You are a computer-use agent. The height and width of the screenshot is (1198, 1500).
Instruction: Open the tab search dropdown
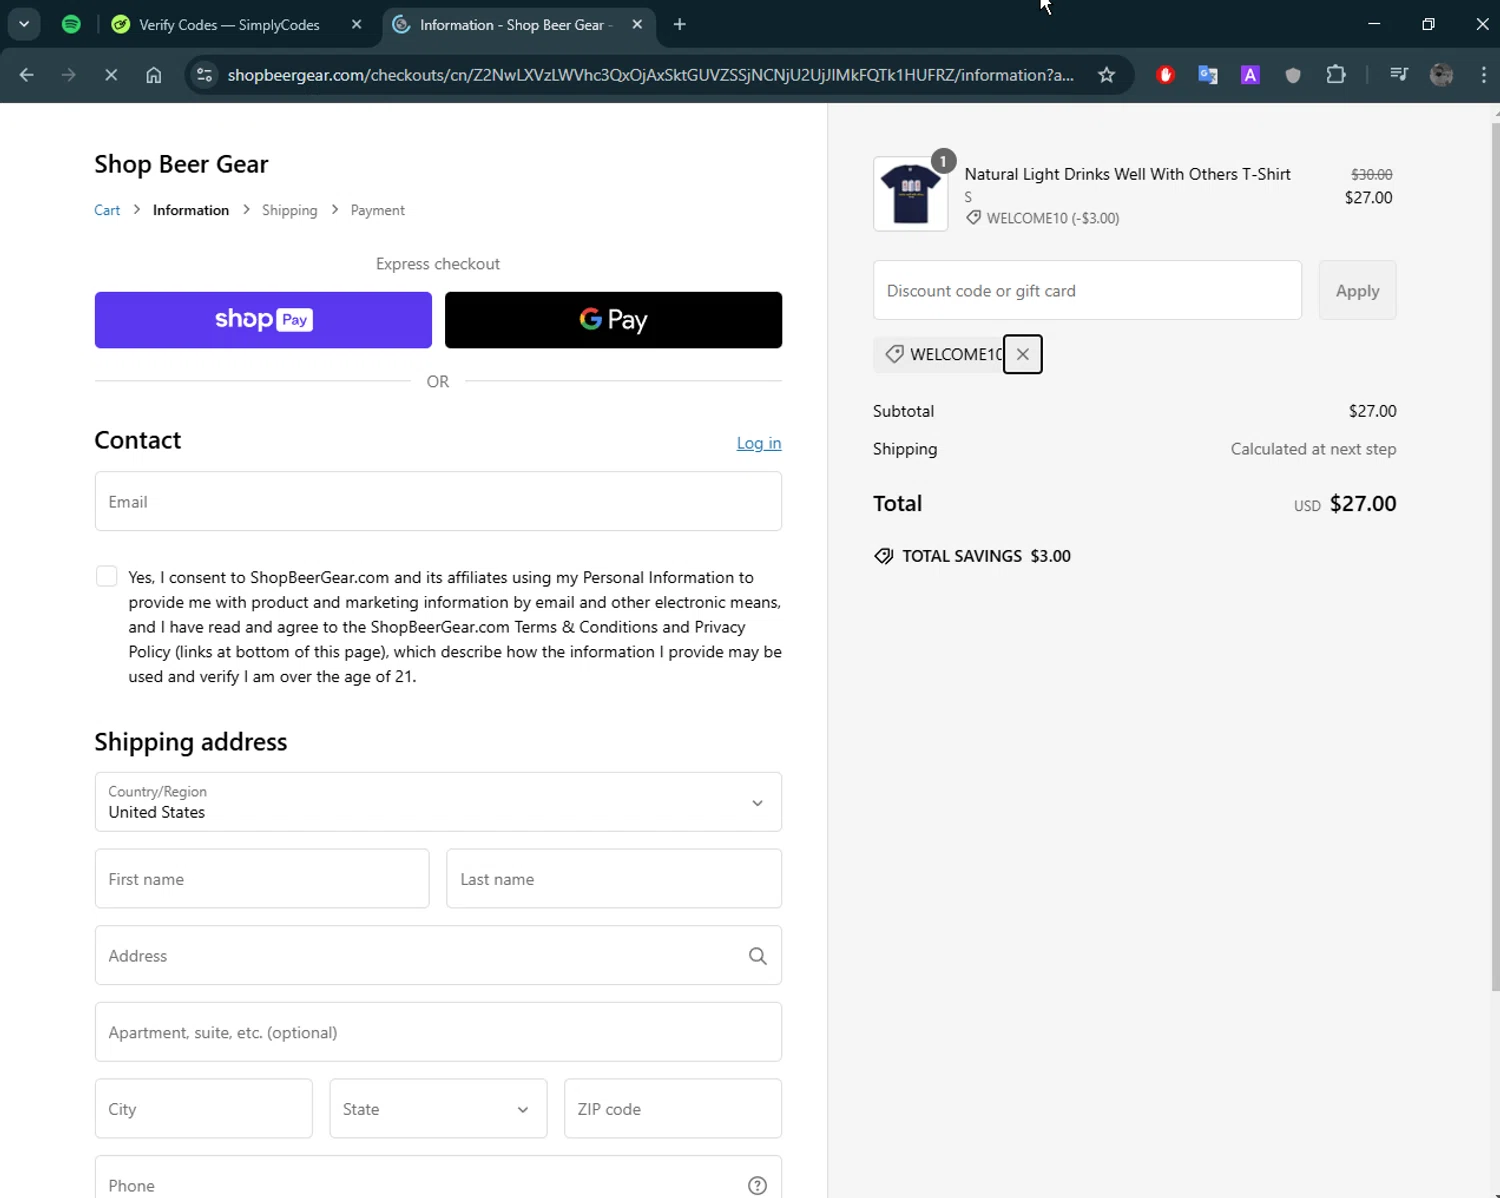24,24
